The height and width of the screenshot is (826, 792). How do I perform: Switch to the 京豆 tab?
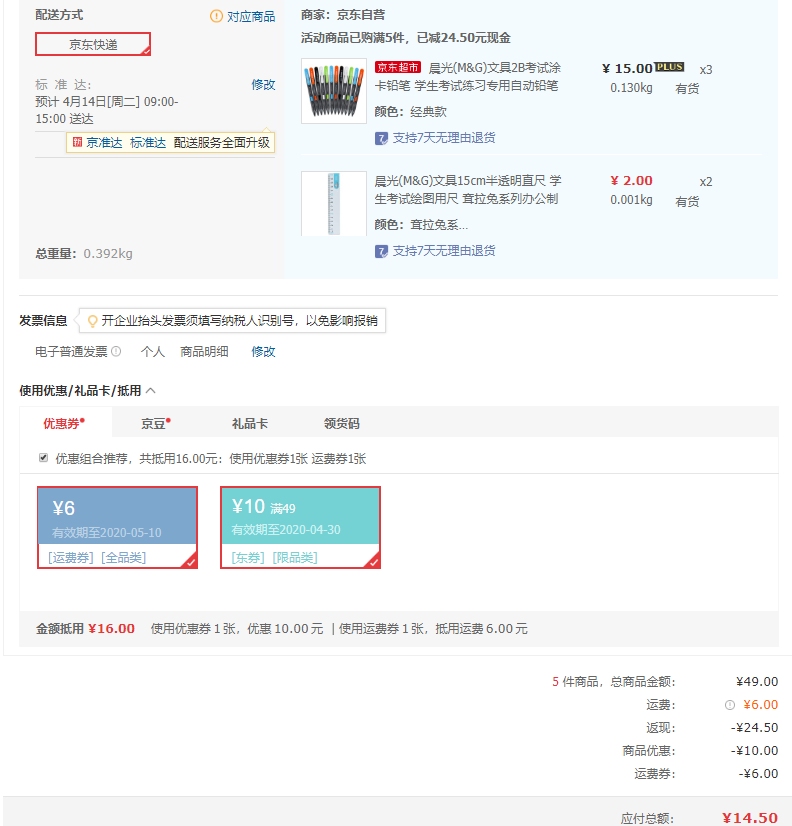pos(156,423)
